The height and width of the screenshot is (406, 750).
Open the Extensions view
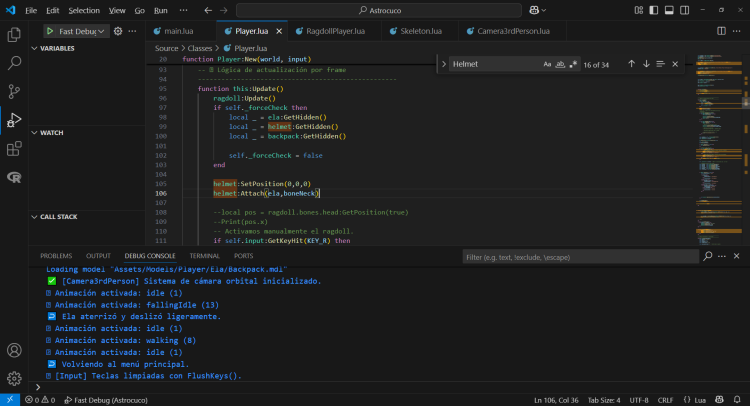[14, 149]
